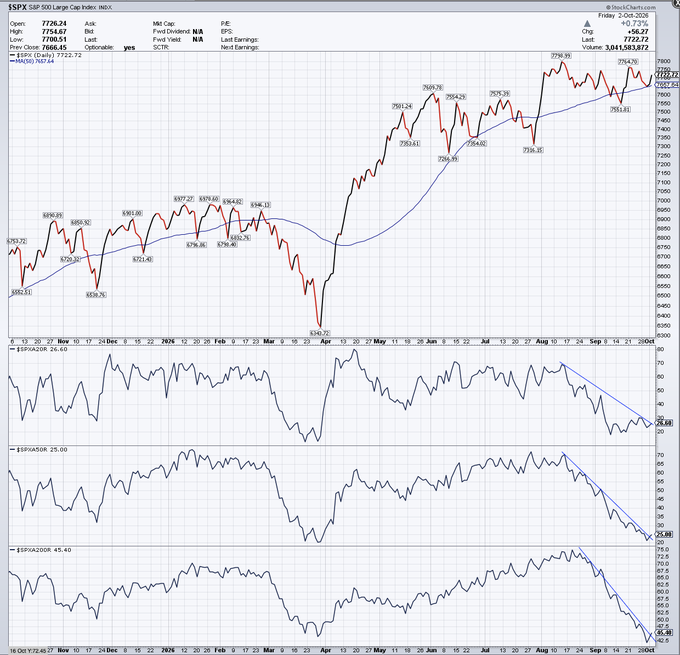This screenshot has height=655, width=680.
Task: Select the Low value 7700.51
Action: click(x=54, y=39)
